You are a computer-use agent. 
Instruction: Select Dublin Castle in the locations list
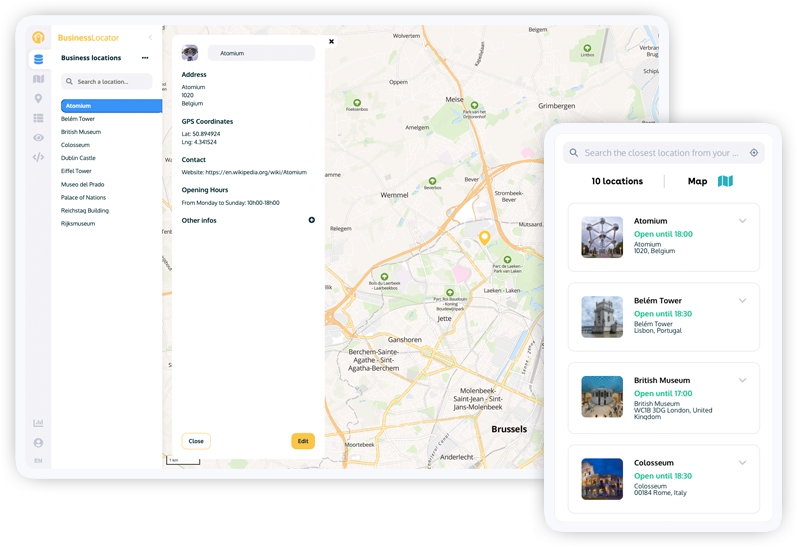coord(78,158)
